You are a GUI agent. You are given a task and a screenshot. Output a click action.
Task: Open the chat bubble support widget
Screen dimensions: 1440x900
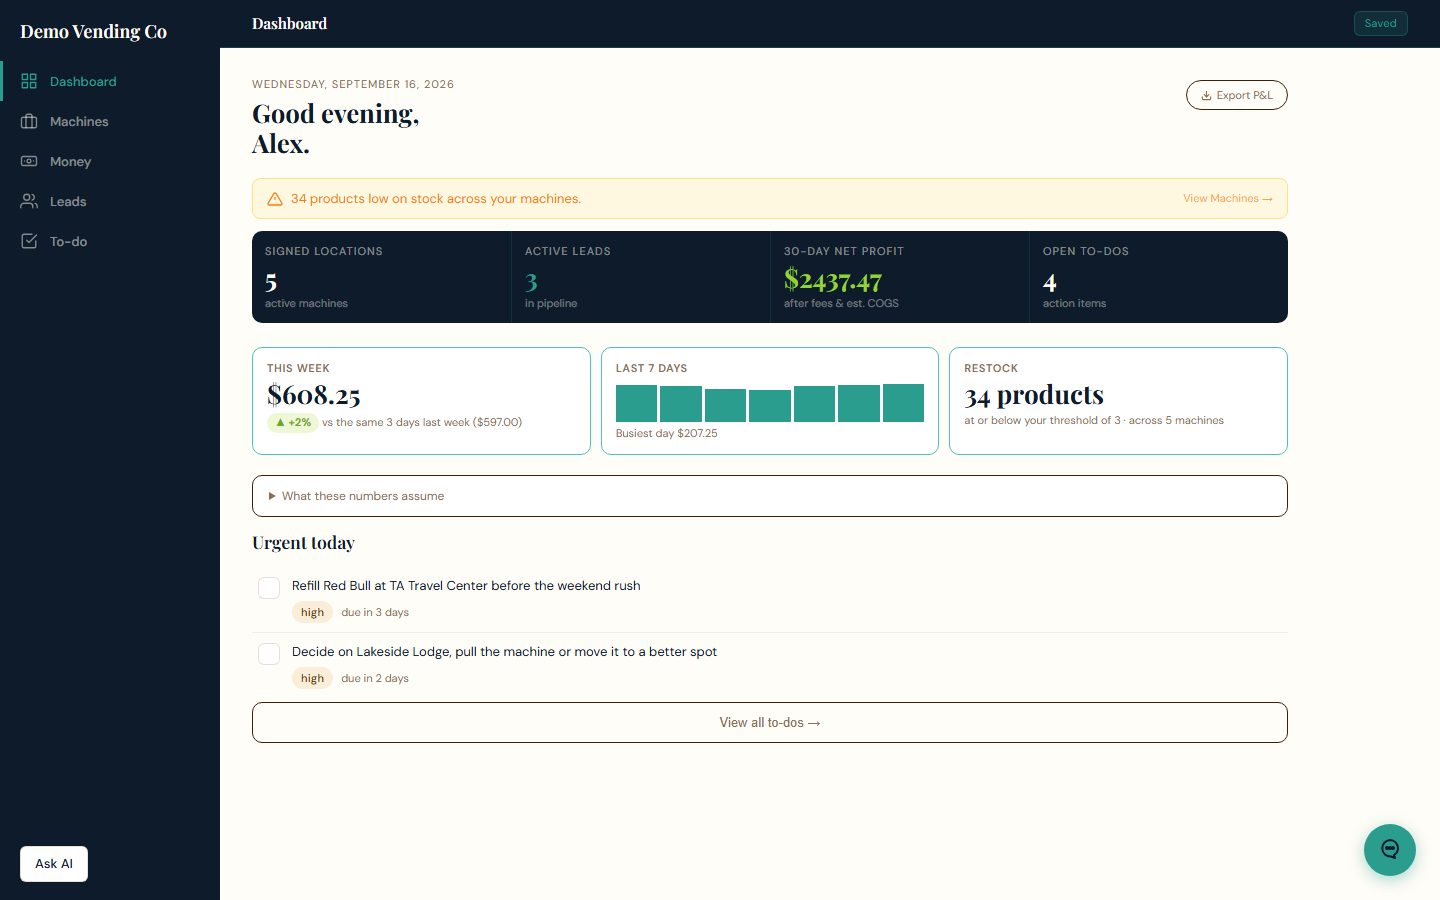point(1390,850)
